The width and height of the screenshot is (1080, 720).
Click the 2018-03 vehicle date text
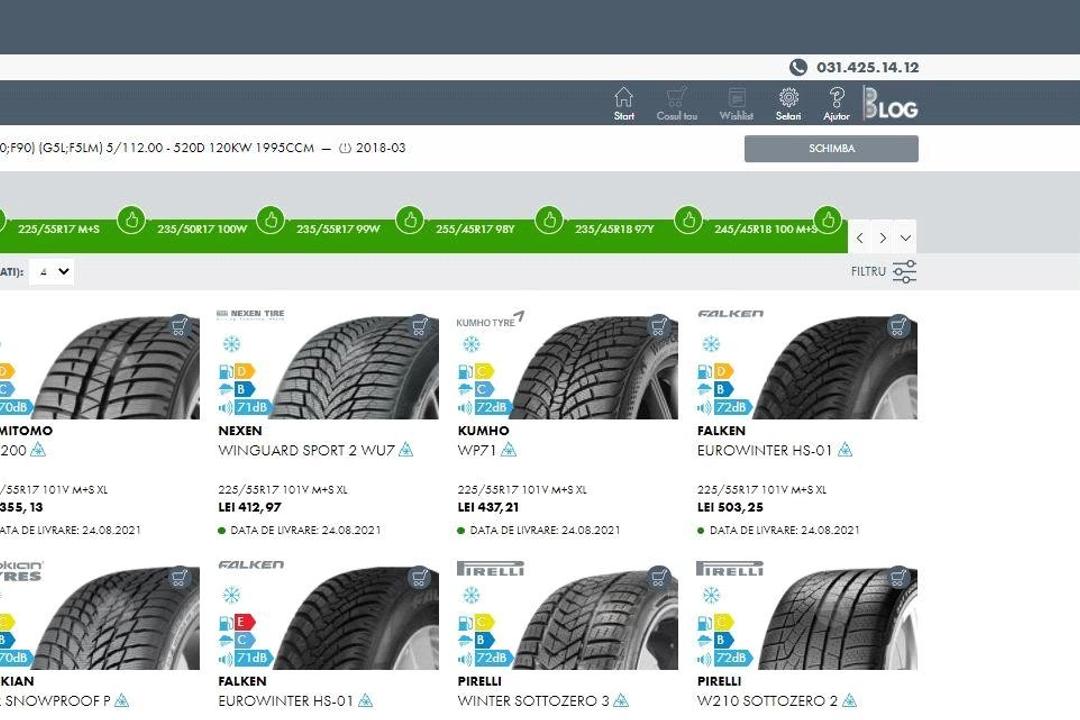[x=380, y=147]
